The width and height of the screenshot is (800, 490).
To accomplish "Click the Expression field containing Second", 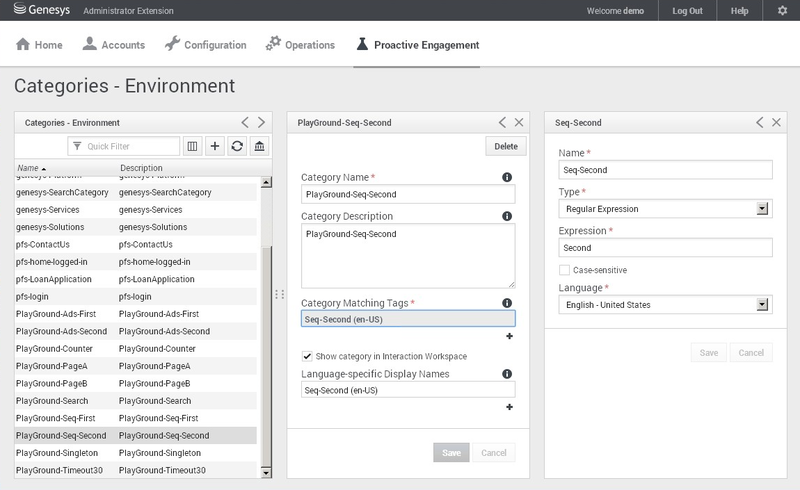I will coord(665,248).
